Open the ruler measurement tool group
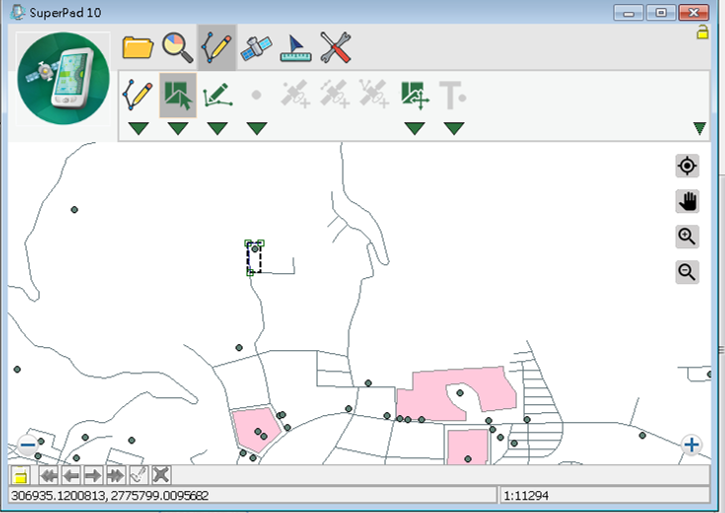 click(296, 48)
